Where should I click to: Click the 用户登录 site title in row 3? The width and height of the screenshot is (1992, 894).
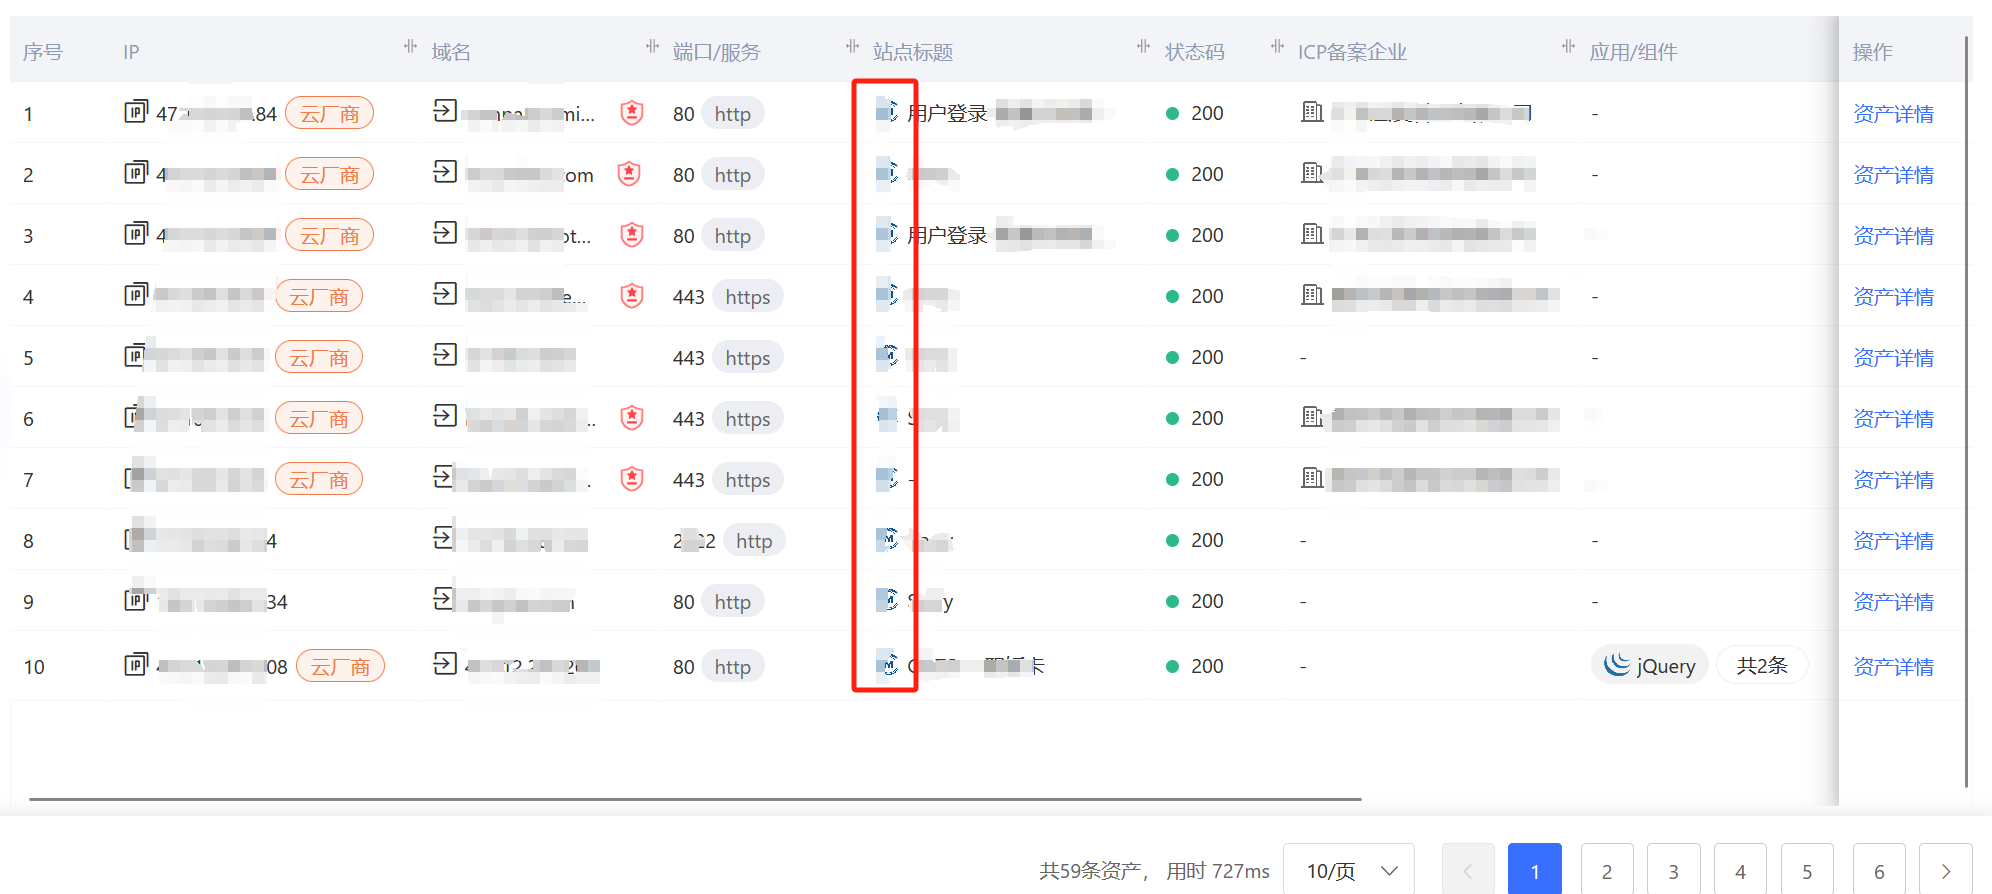947,235
